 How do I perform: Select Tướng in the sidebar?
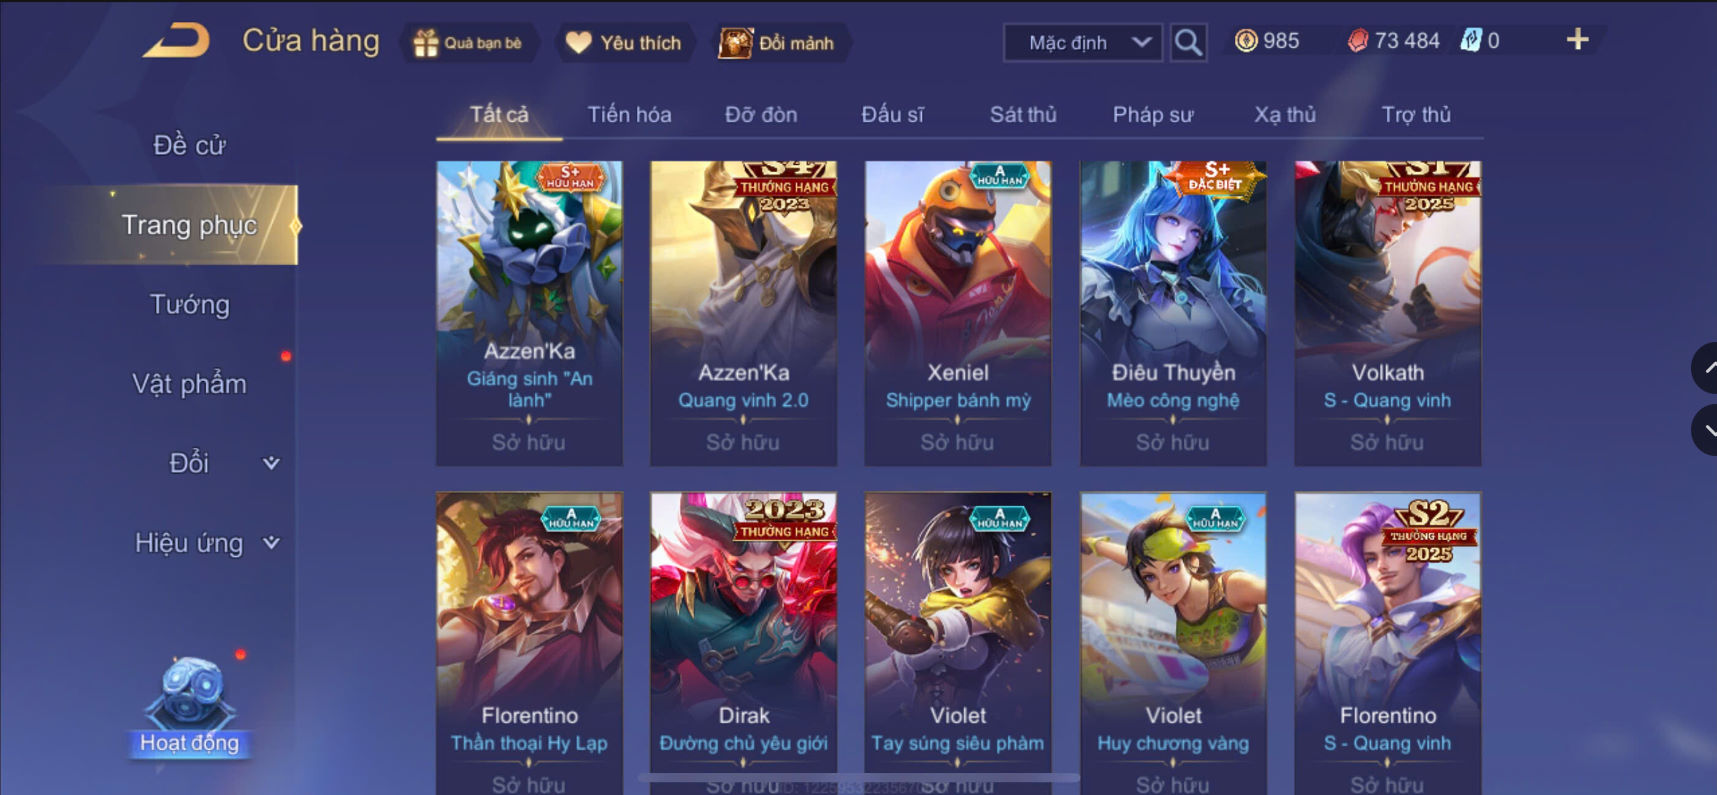(189, 305)
